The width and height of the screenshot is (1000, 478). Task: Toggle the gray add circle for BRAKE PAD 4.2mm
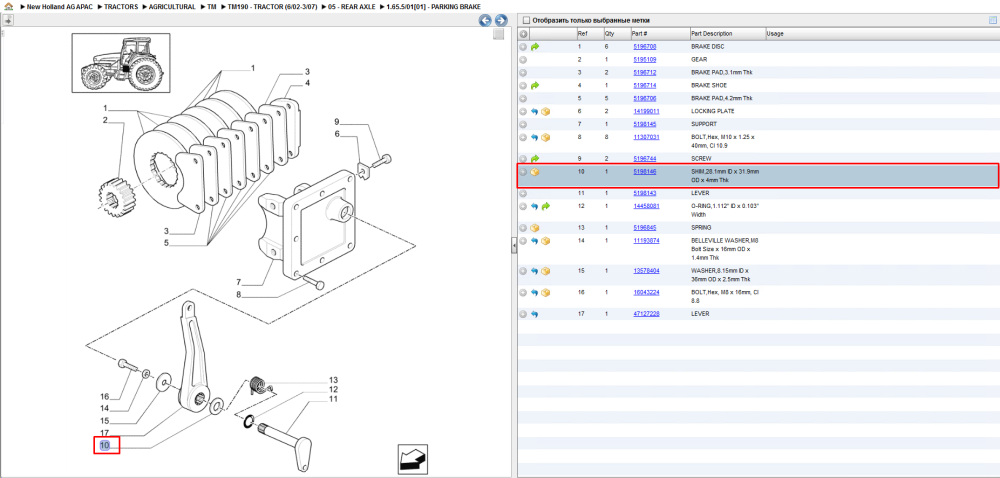click(523, 99)
